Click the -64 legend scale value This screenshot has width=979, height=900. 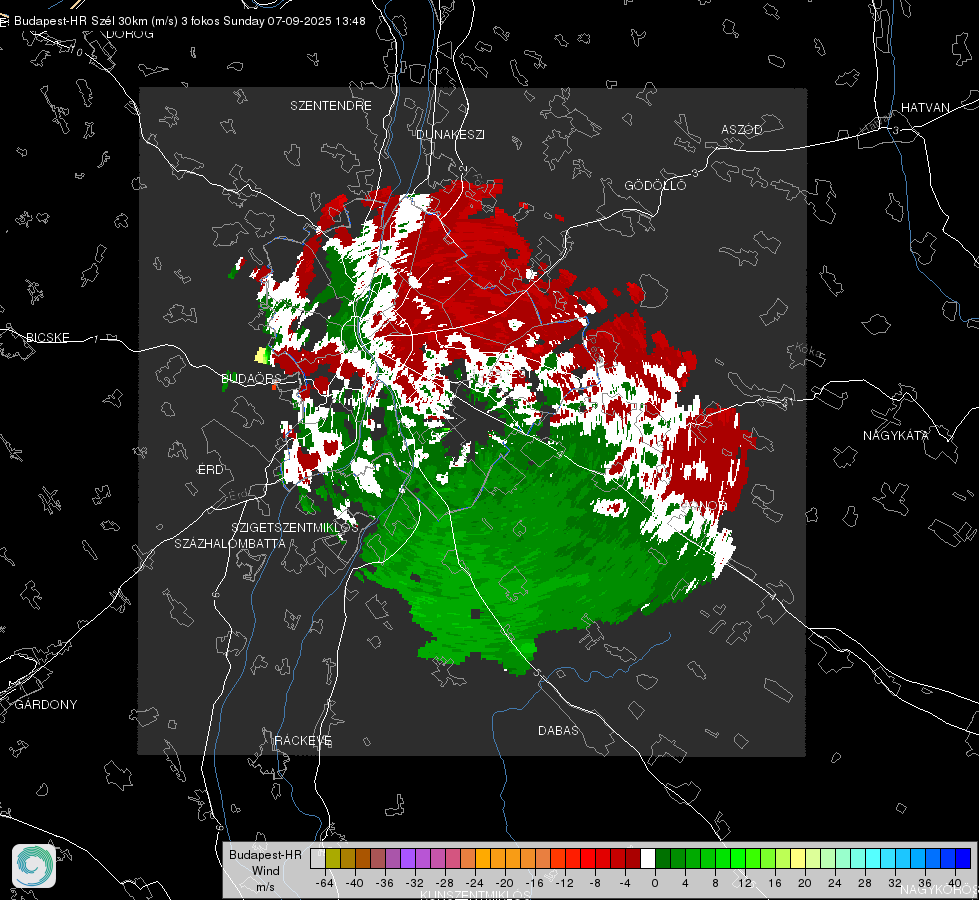pos(325,883)
